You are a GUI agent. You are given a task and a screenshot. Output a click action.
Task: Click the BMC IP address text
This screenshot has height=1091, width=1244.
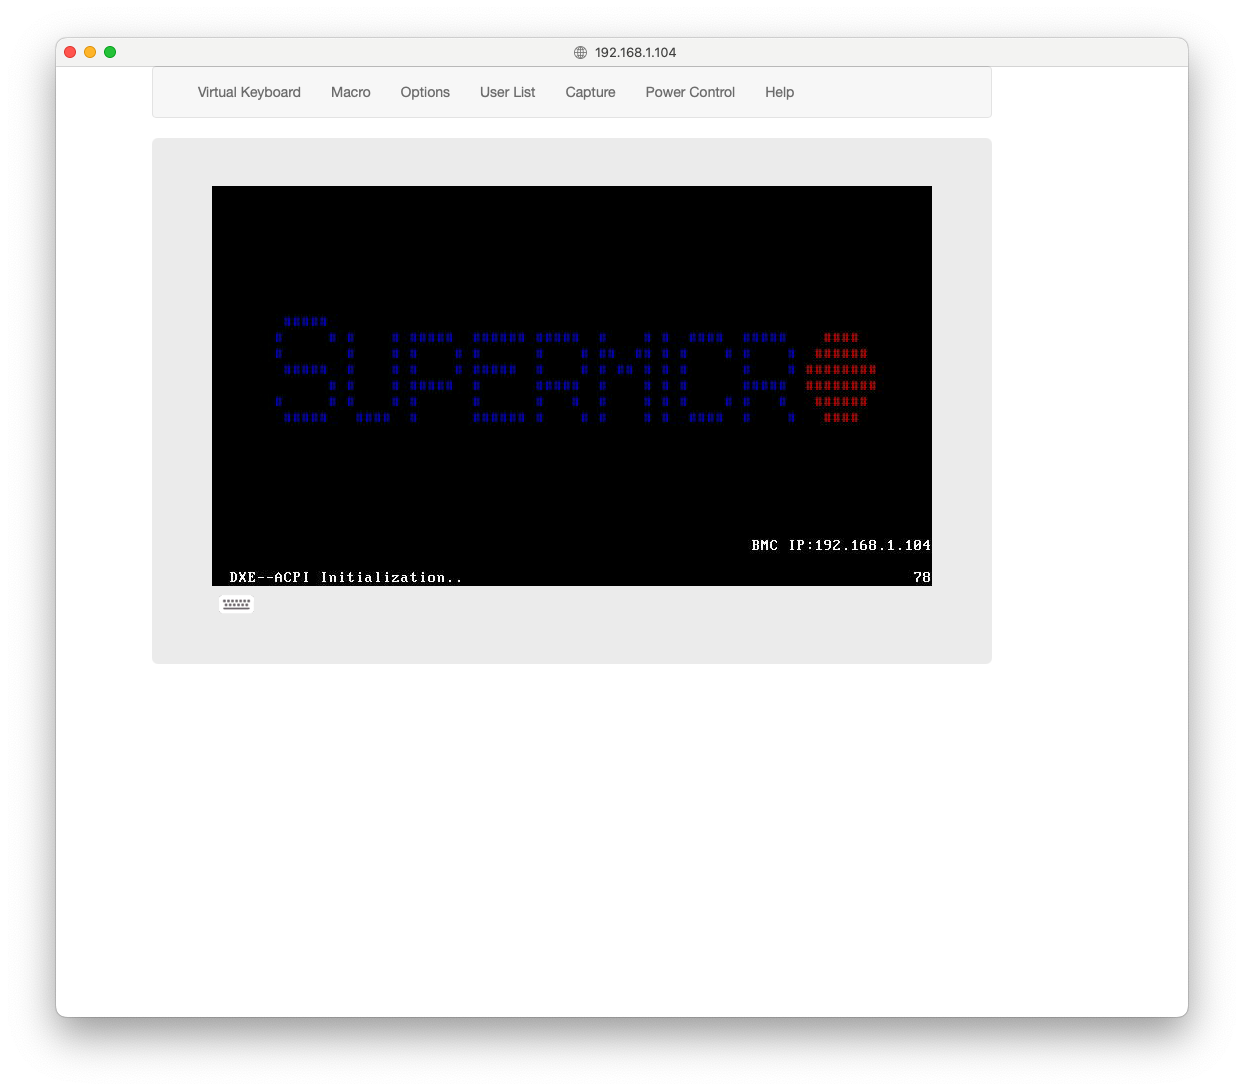(x=840, y=545)
